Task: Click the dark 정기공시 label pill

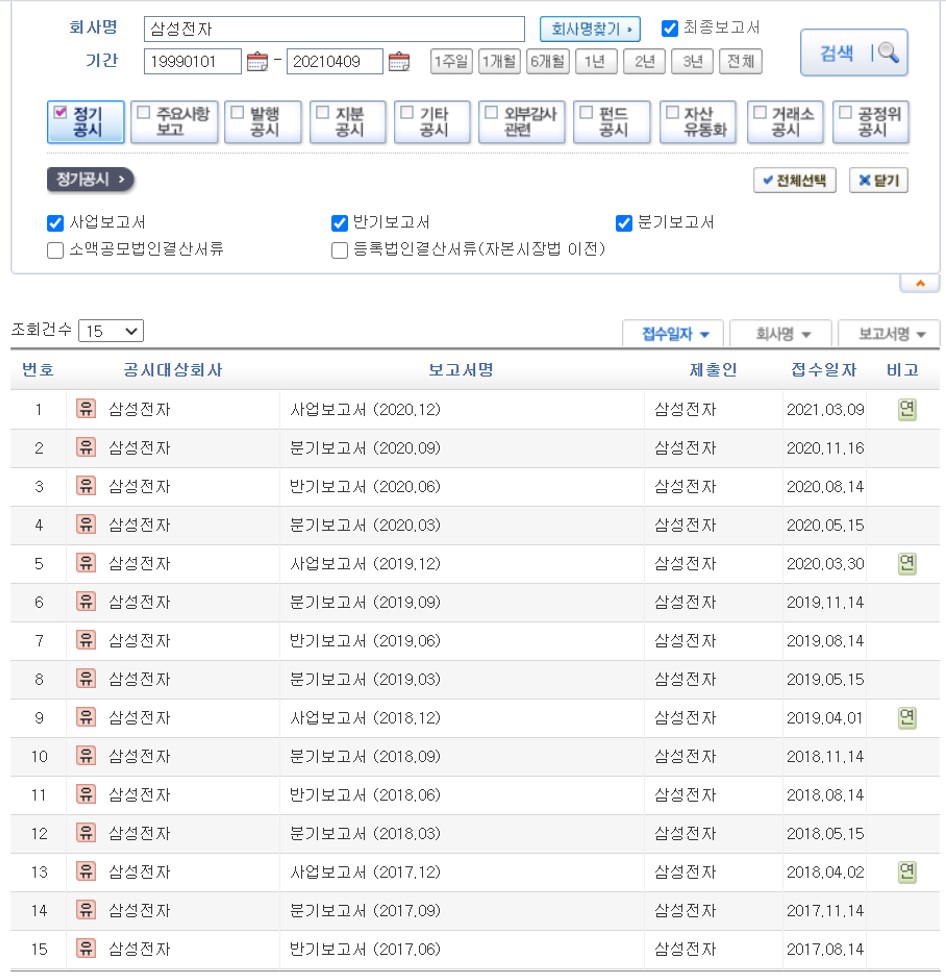Action: (x=90, y=179)
